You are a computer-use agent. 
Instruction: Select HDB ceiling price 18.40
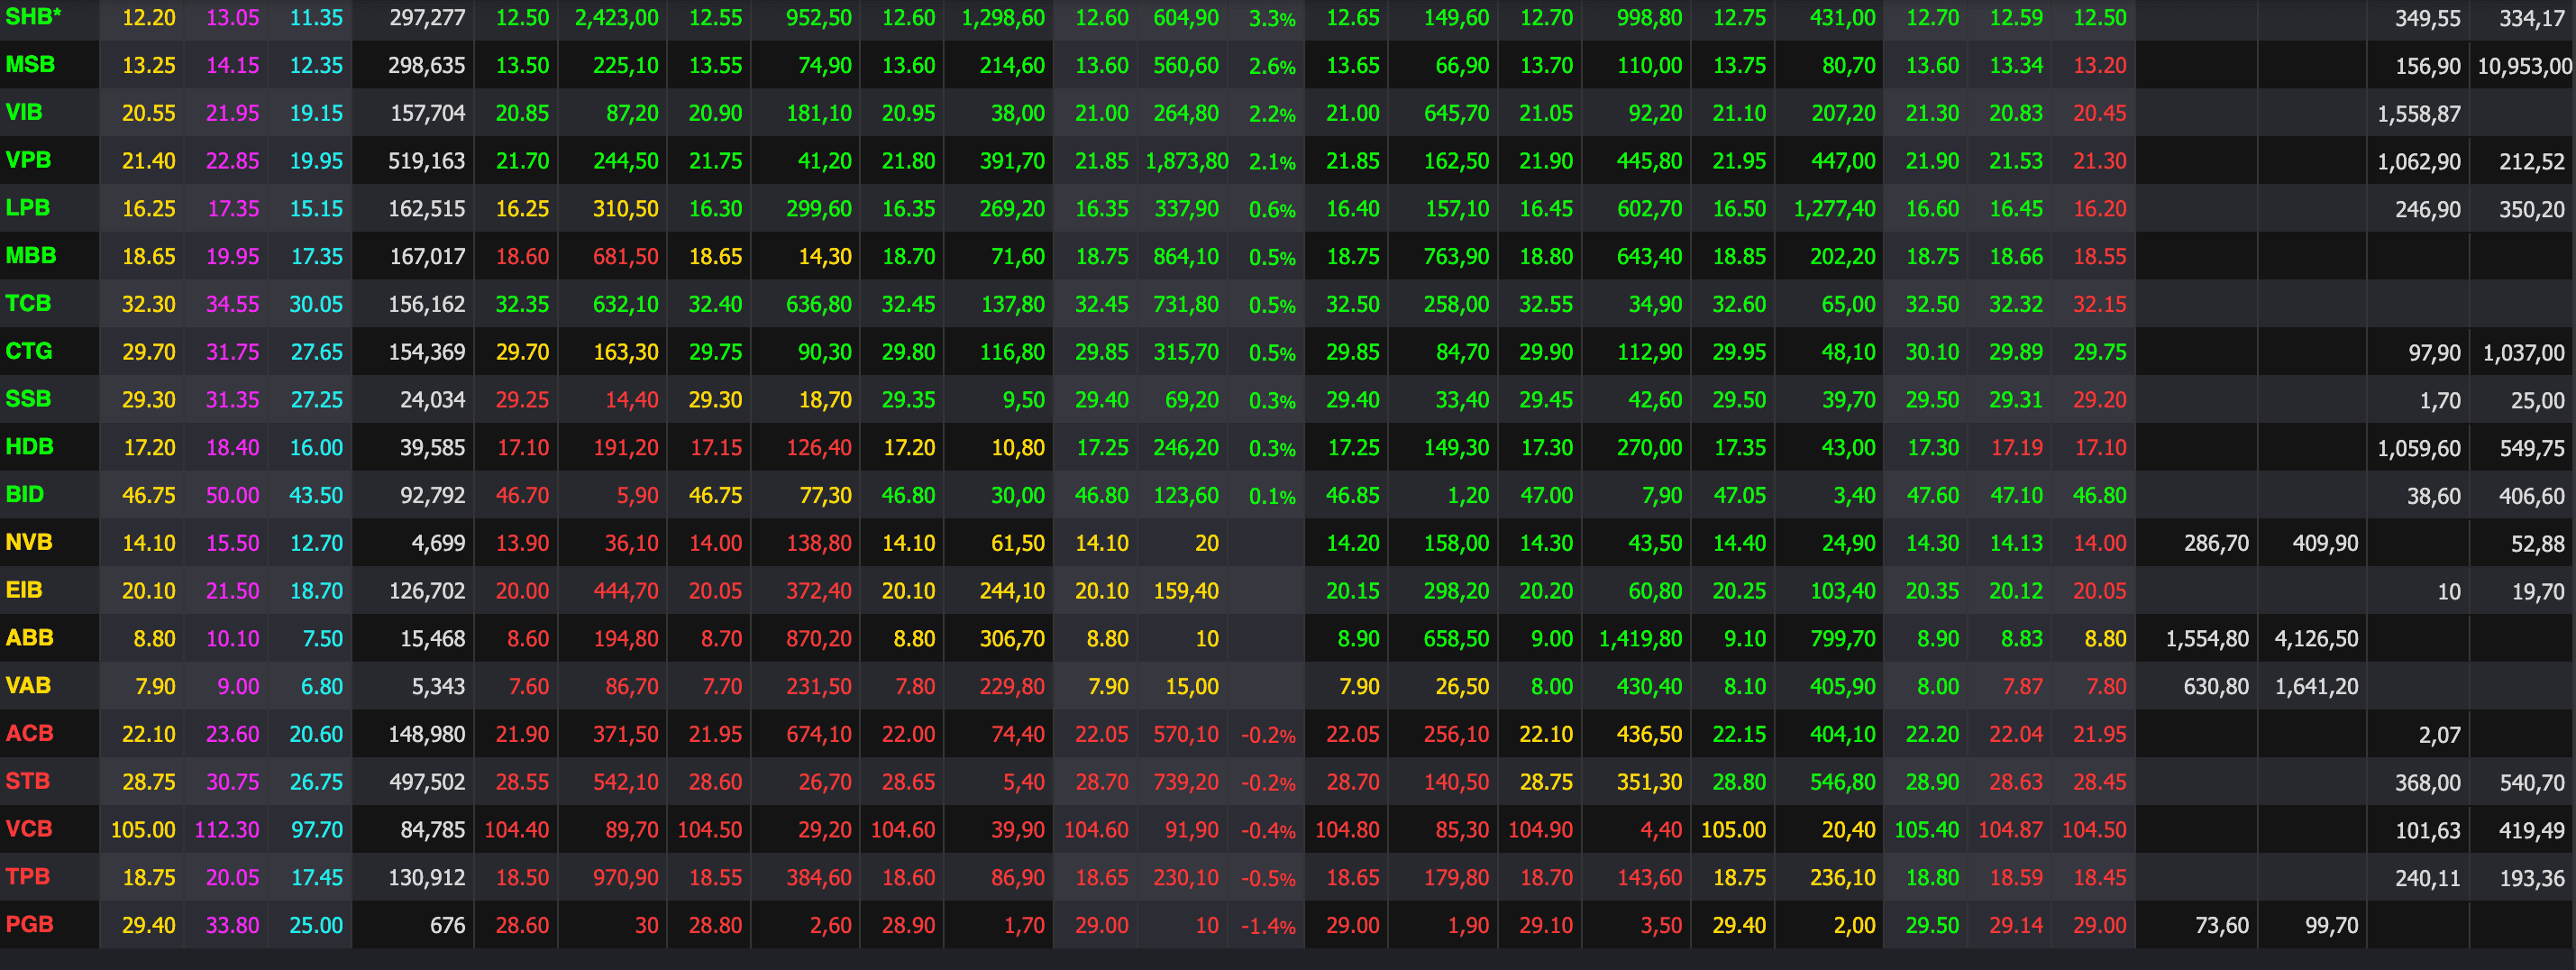tap(232, 448)
